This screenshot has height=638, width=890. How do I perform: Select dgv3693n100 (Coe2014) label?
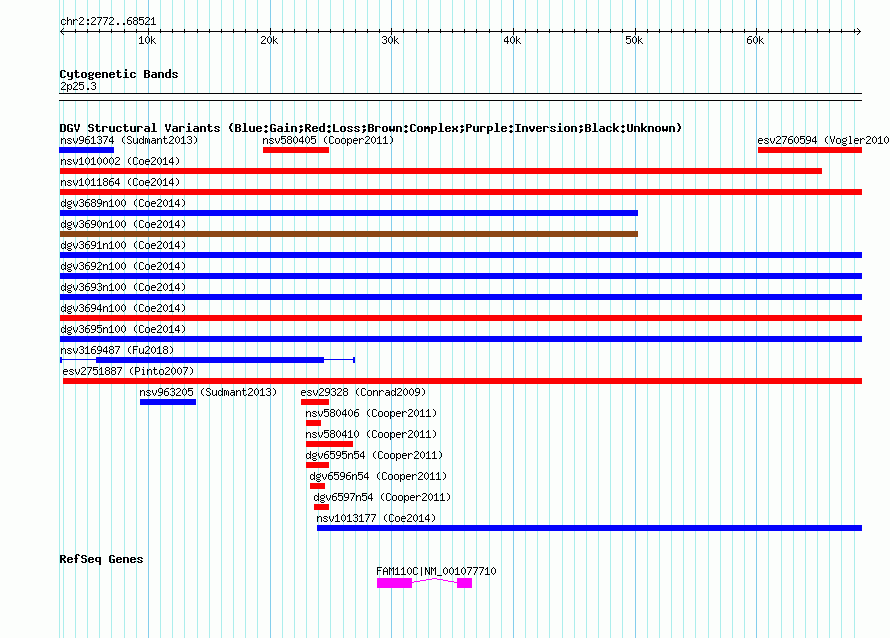[123, 287]
